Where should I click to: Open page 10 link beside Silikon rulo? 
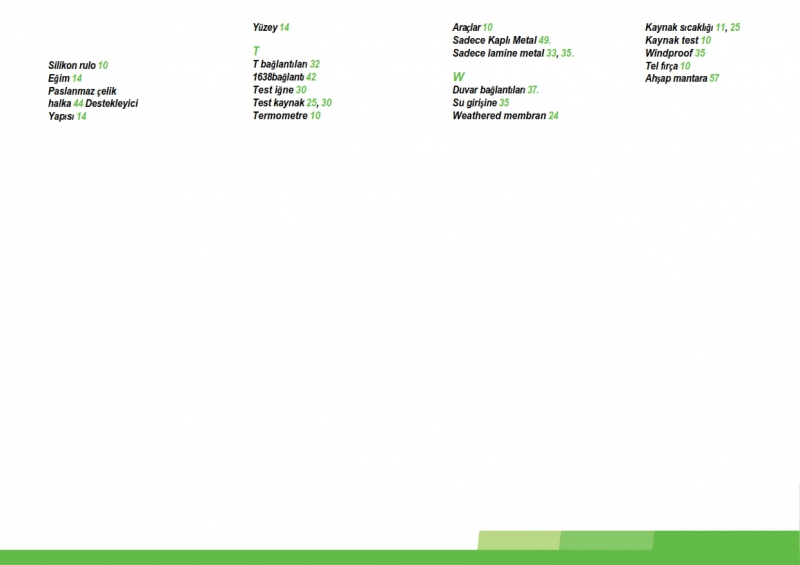[103, 65]
